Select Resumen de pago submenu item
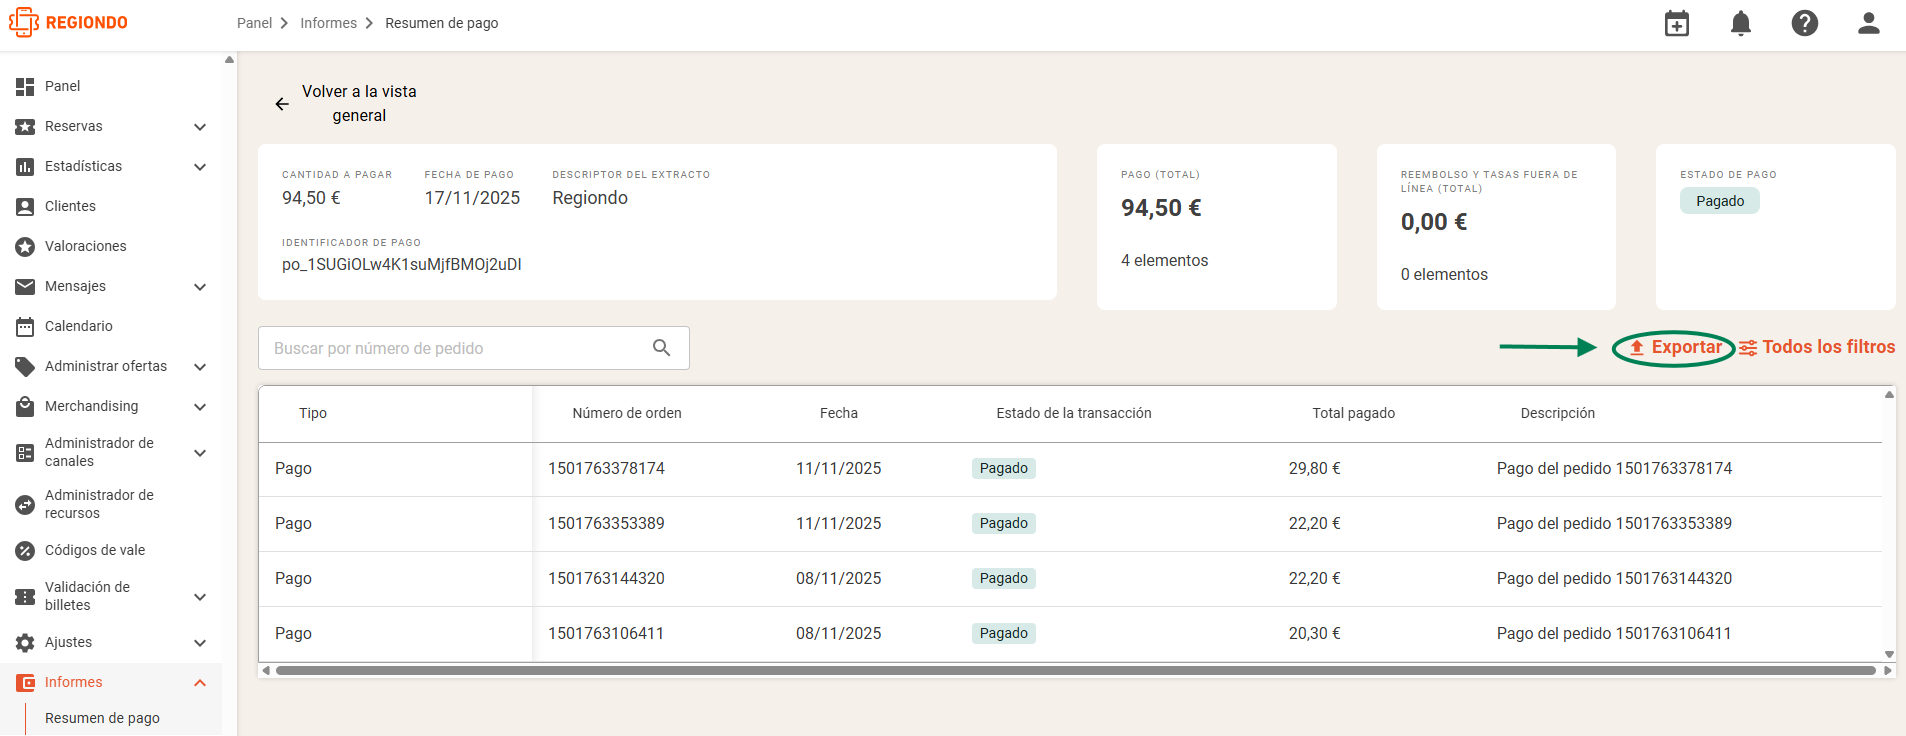 coord(102,718)
